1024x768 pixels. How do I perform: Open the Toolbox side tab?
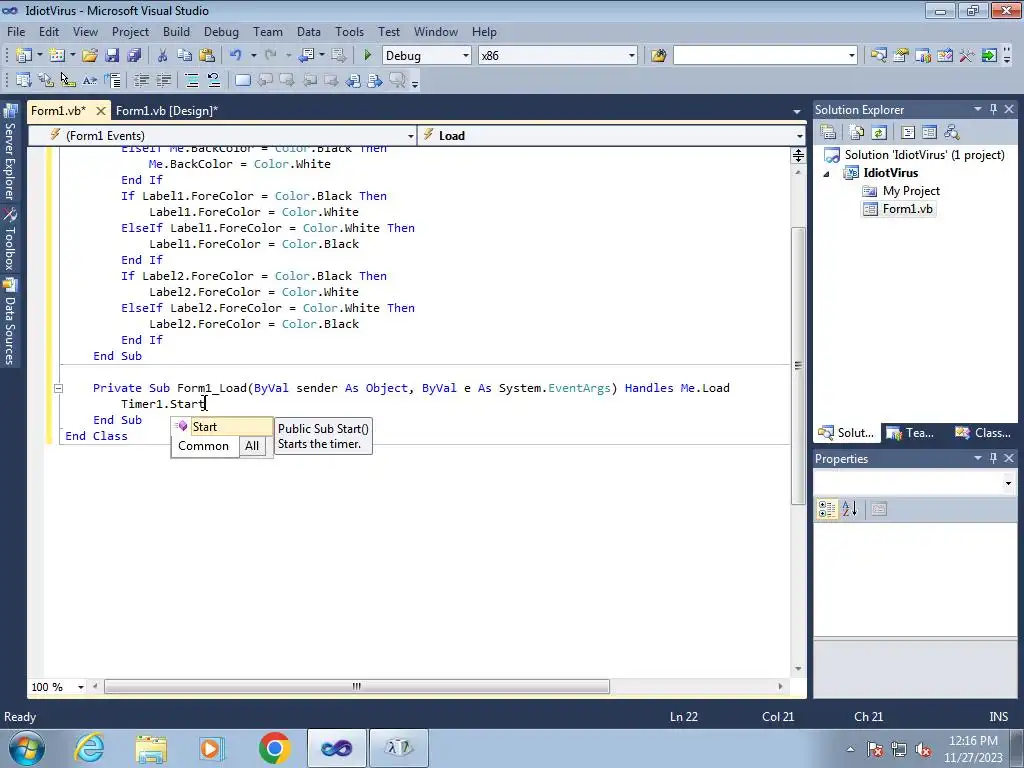[10, 240]
